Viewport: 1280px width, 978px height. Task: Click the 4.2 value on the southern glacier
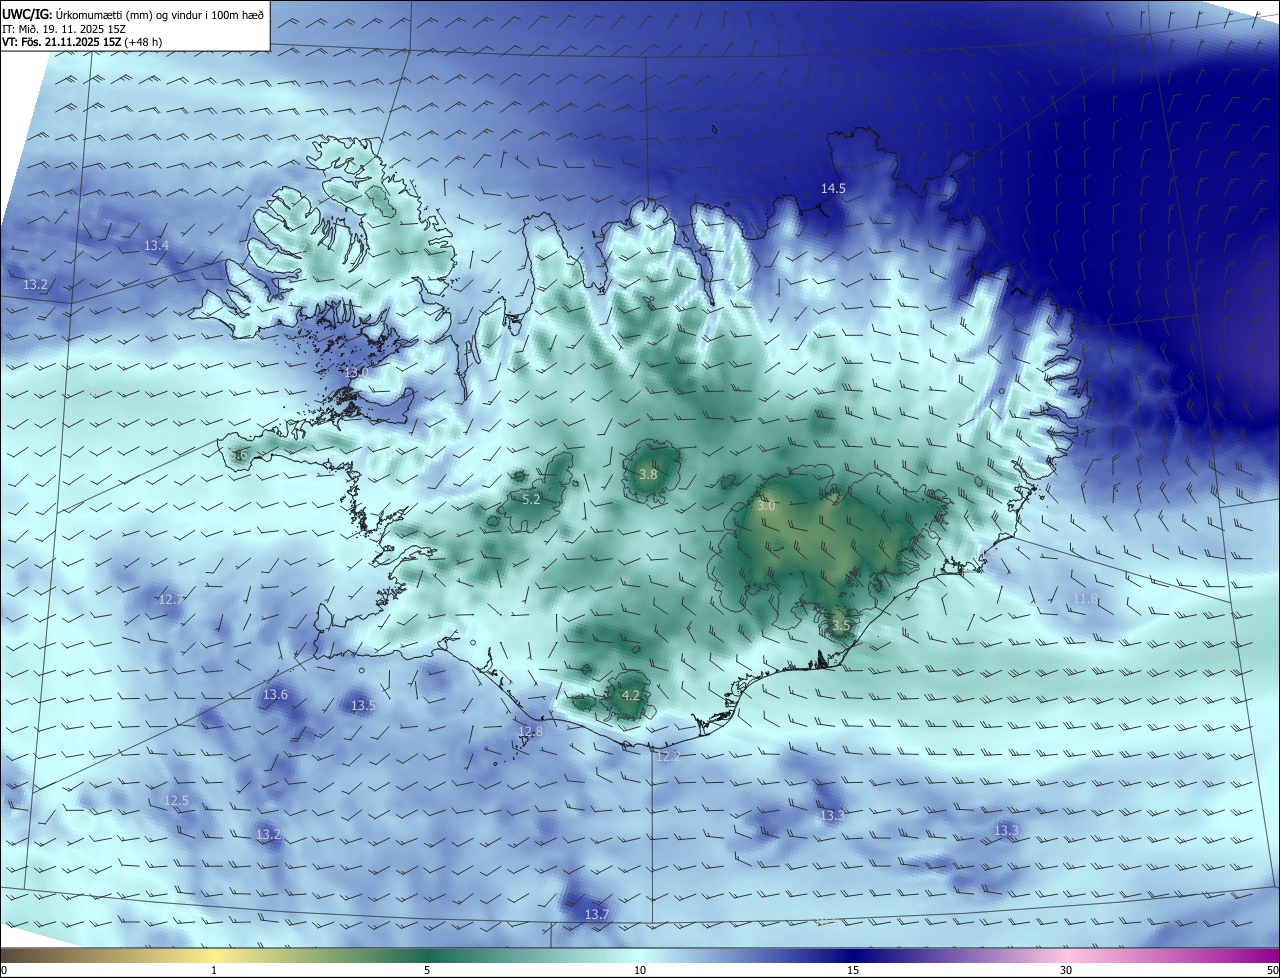[630, 695]
